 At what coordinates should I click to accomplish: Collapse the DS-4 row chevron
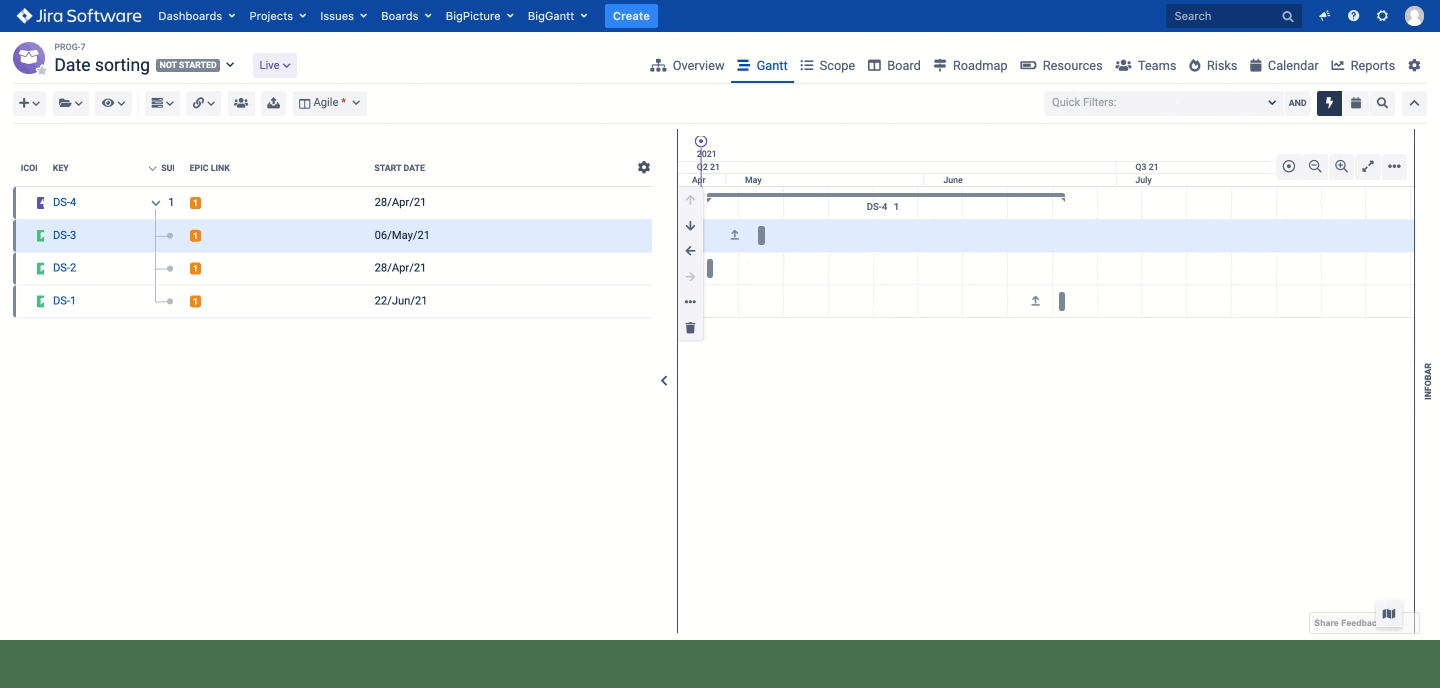coord(156,203)
